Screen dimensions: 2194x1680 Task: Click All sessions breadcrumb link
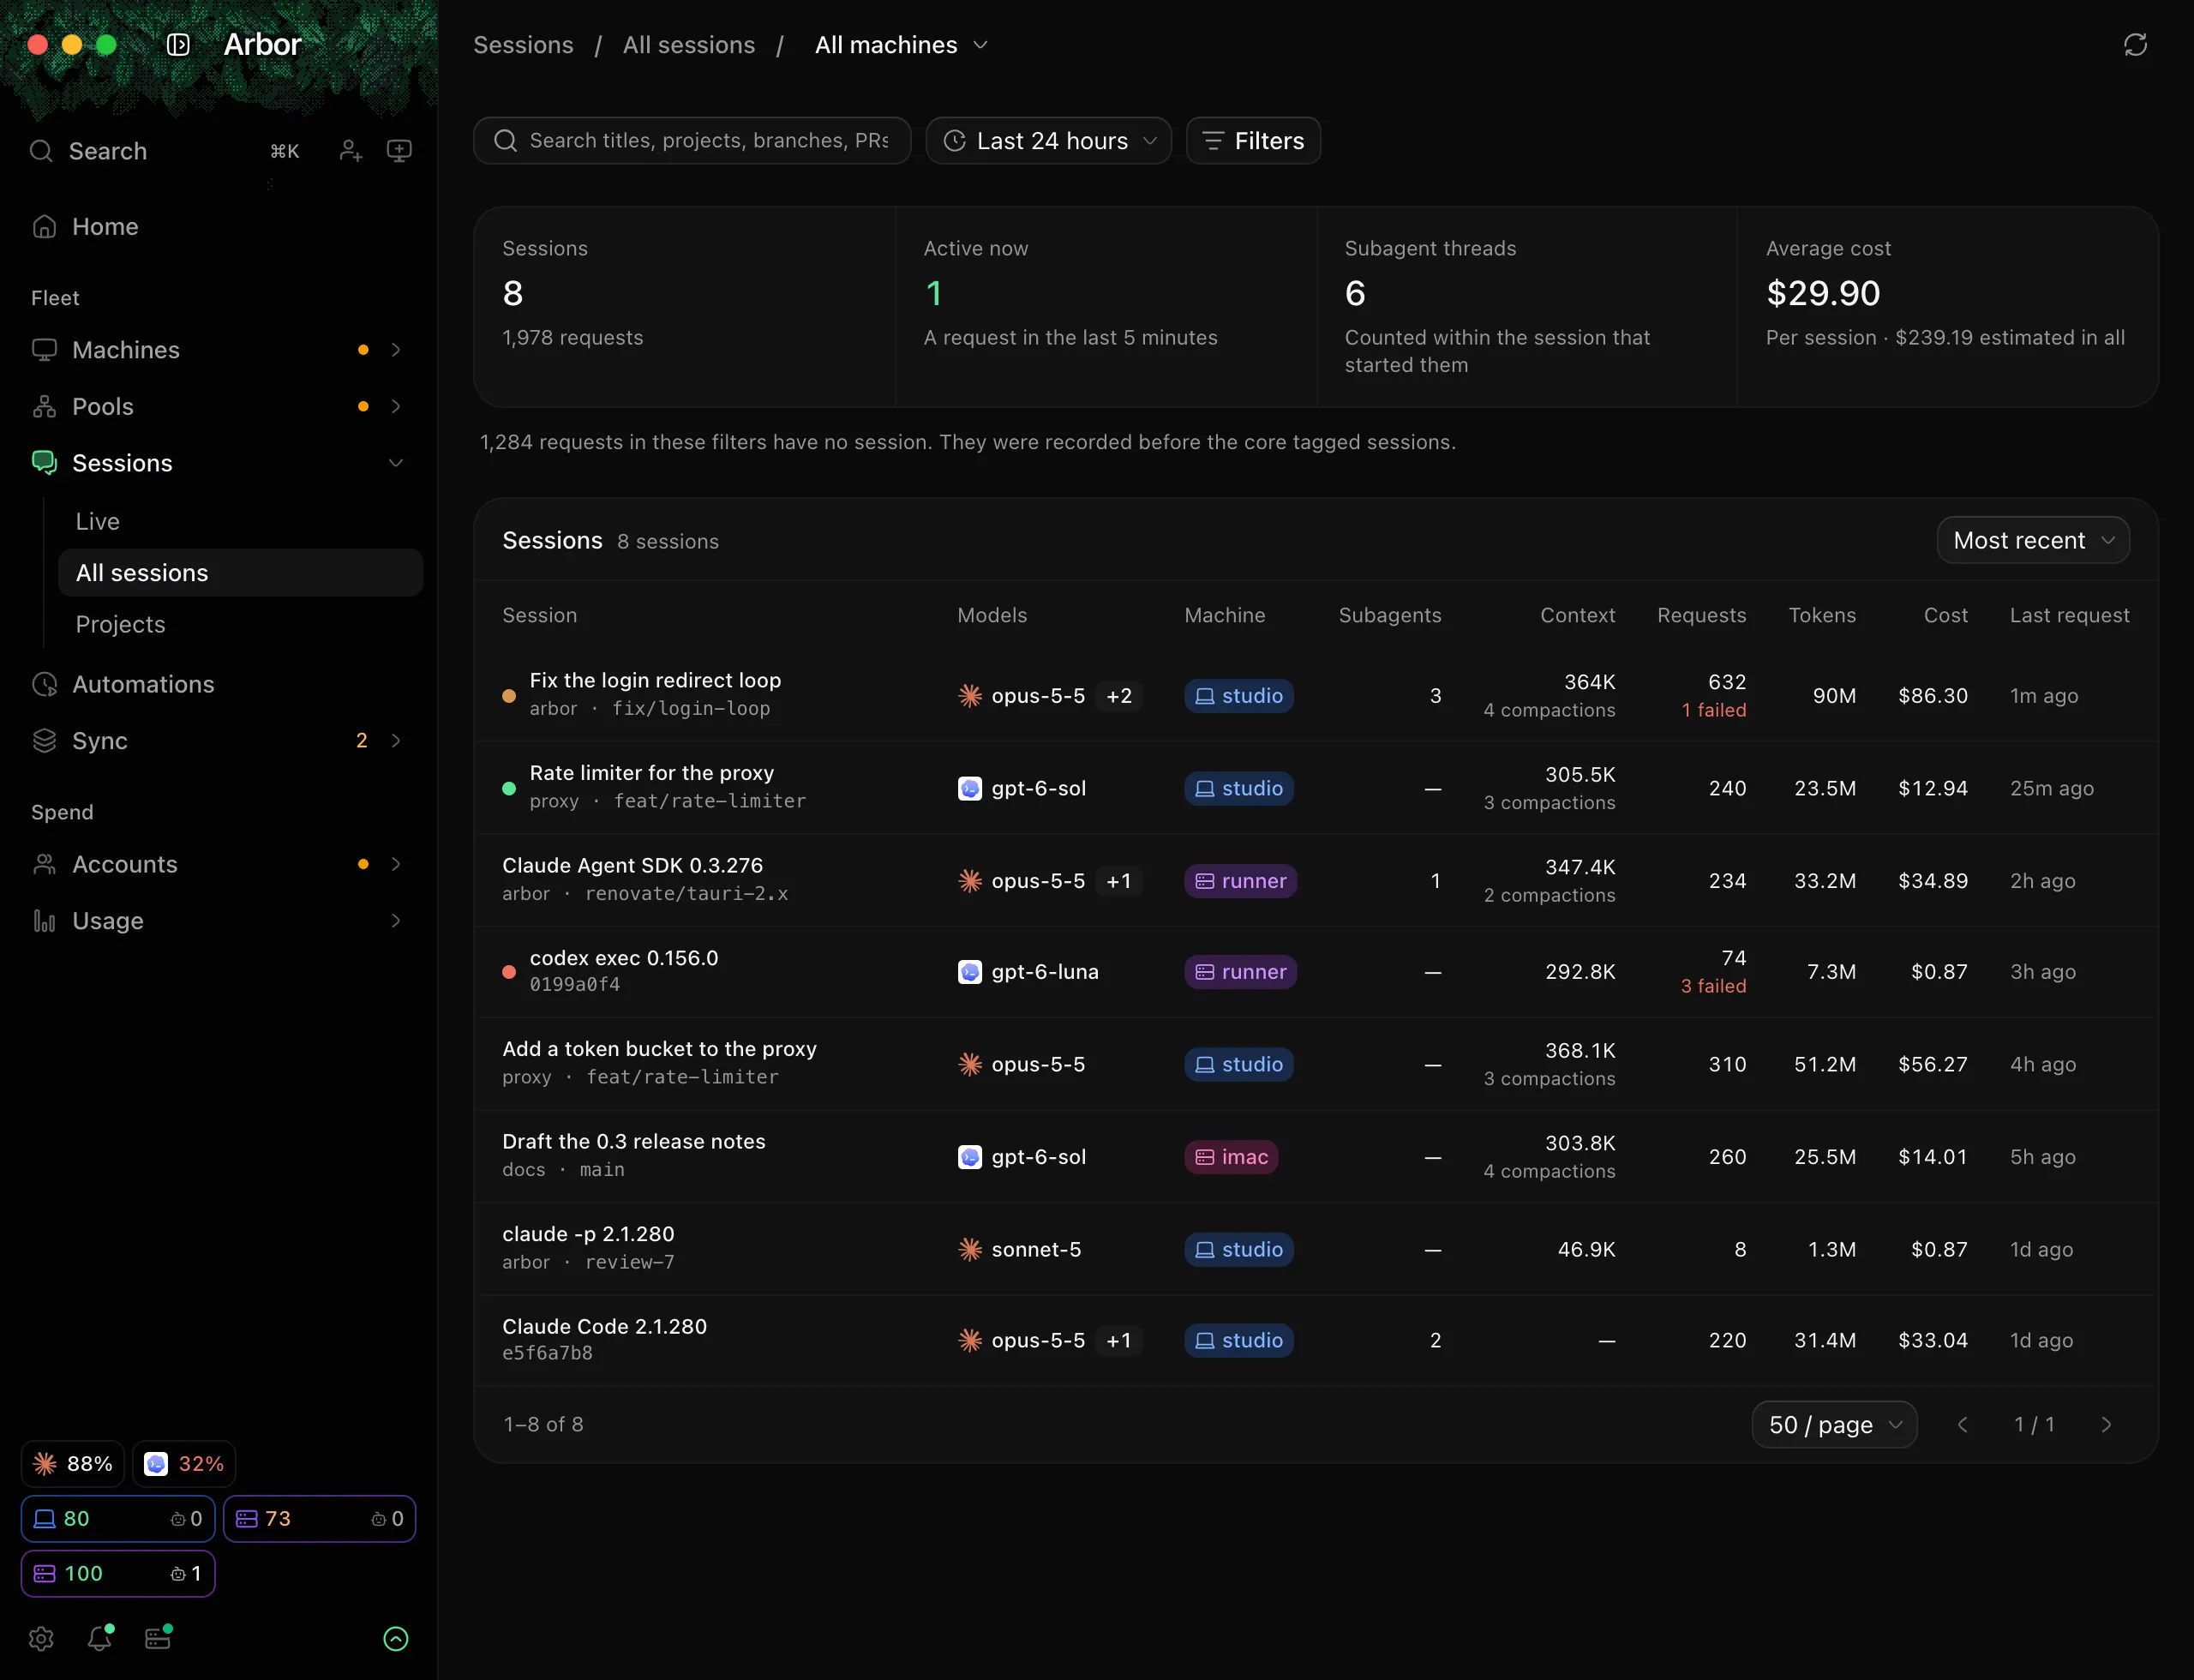pos(689,45)
